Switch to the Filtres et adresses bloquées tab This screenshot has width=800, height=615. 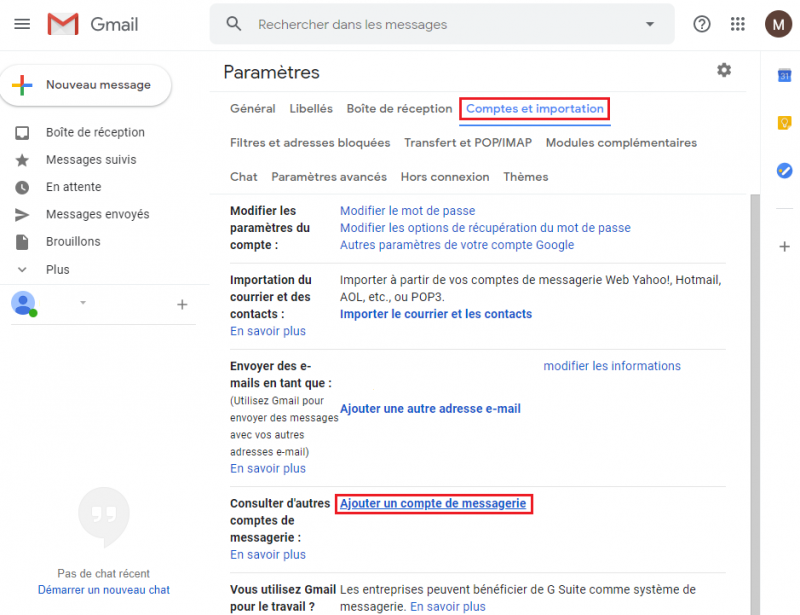coord(310,143)
